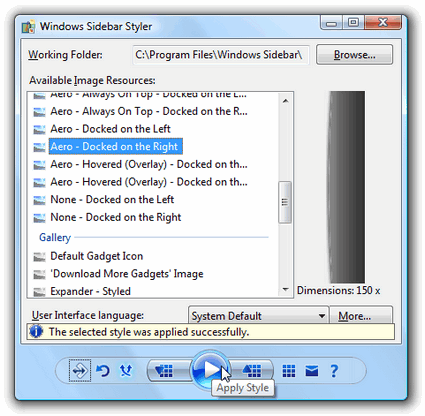
Task: Select 'Download More Gadgets' Image entry
Action: tap(127, 274)
